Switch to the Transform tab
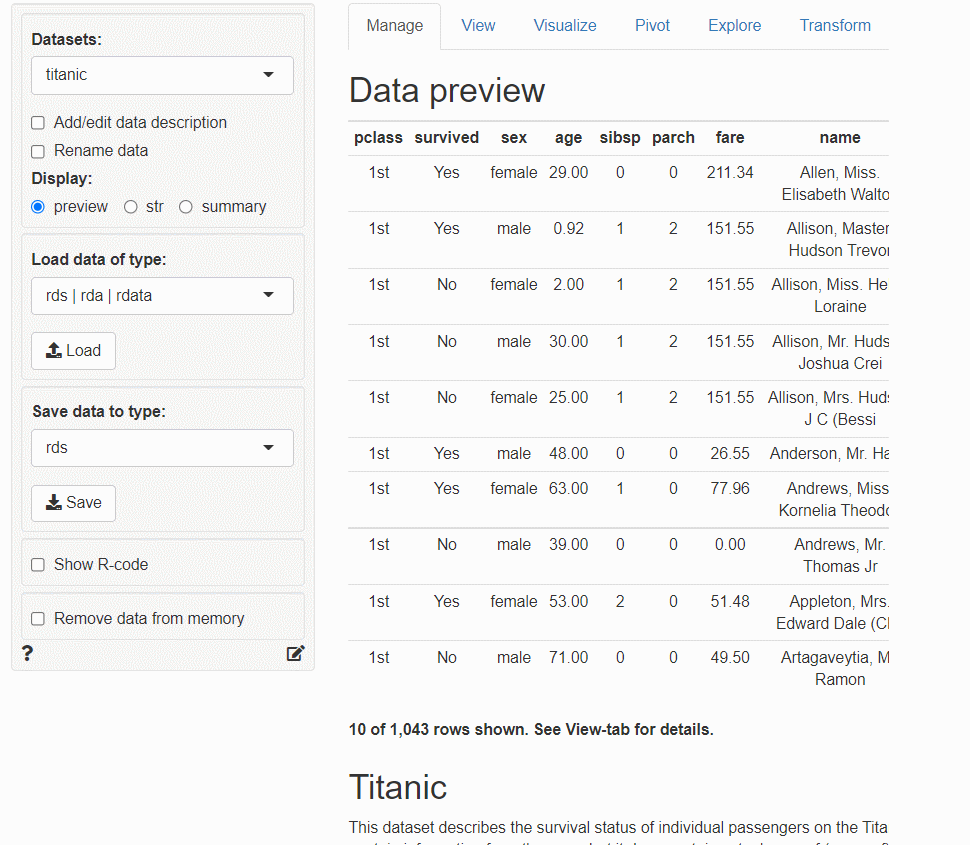 (x=834, y=26)
